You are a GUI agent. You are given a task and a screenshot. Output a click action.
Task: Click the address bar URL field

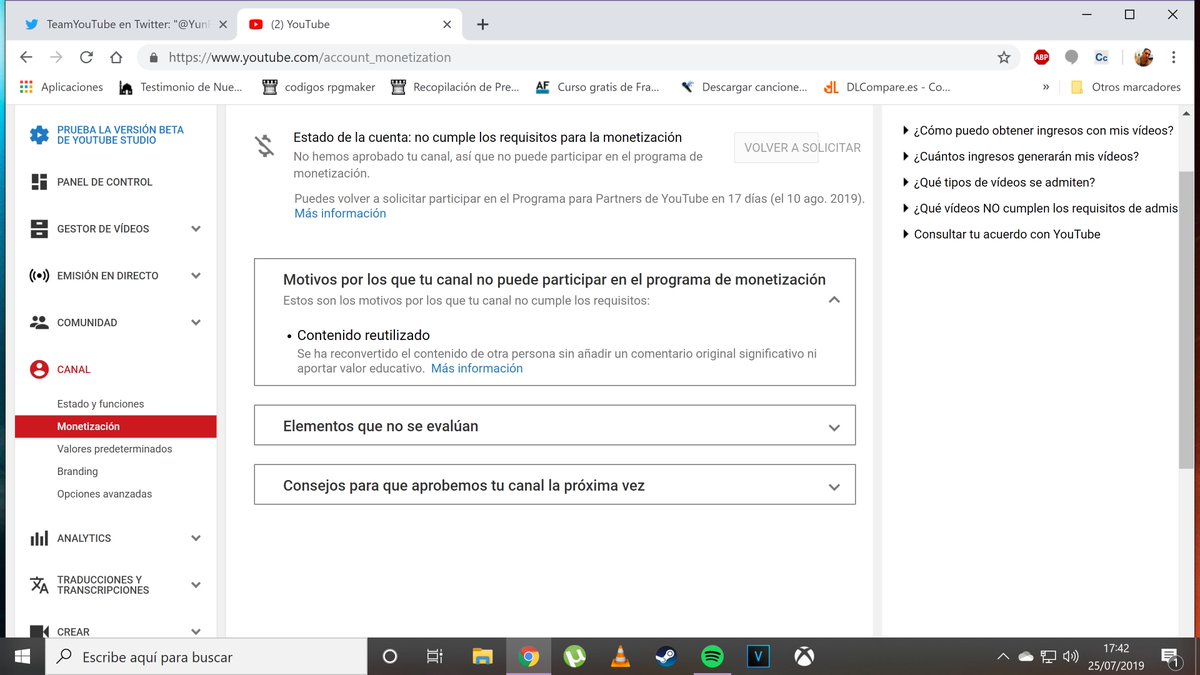coord(578,58)
